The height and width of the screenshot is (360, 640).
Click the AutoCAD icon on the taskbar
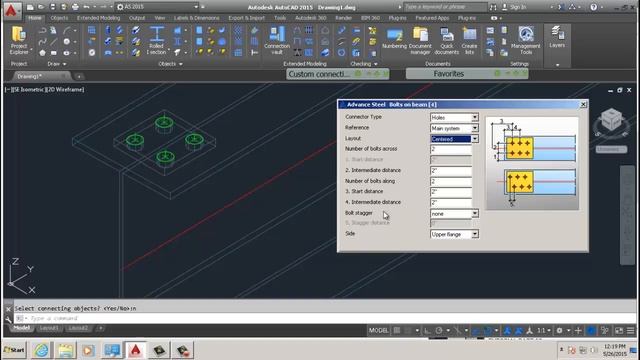coord(136,350)
